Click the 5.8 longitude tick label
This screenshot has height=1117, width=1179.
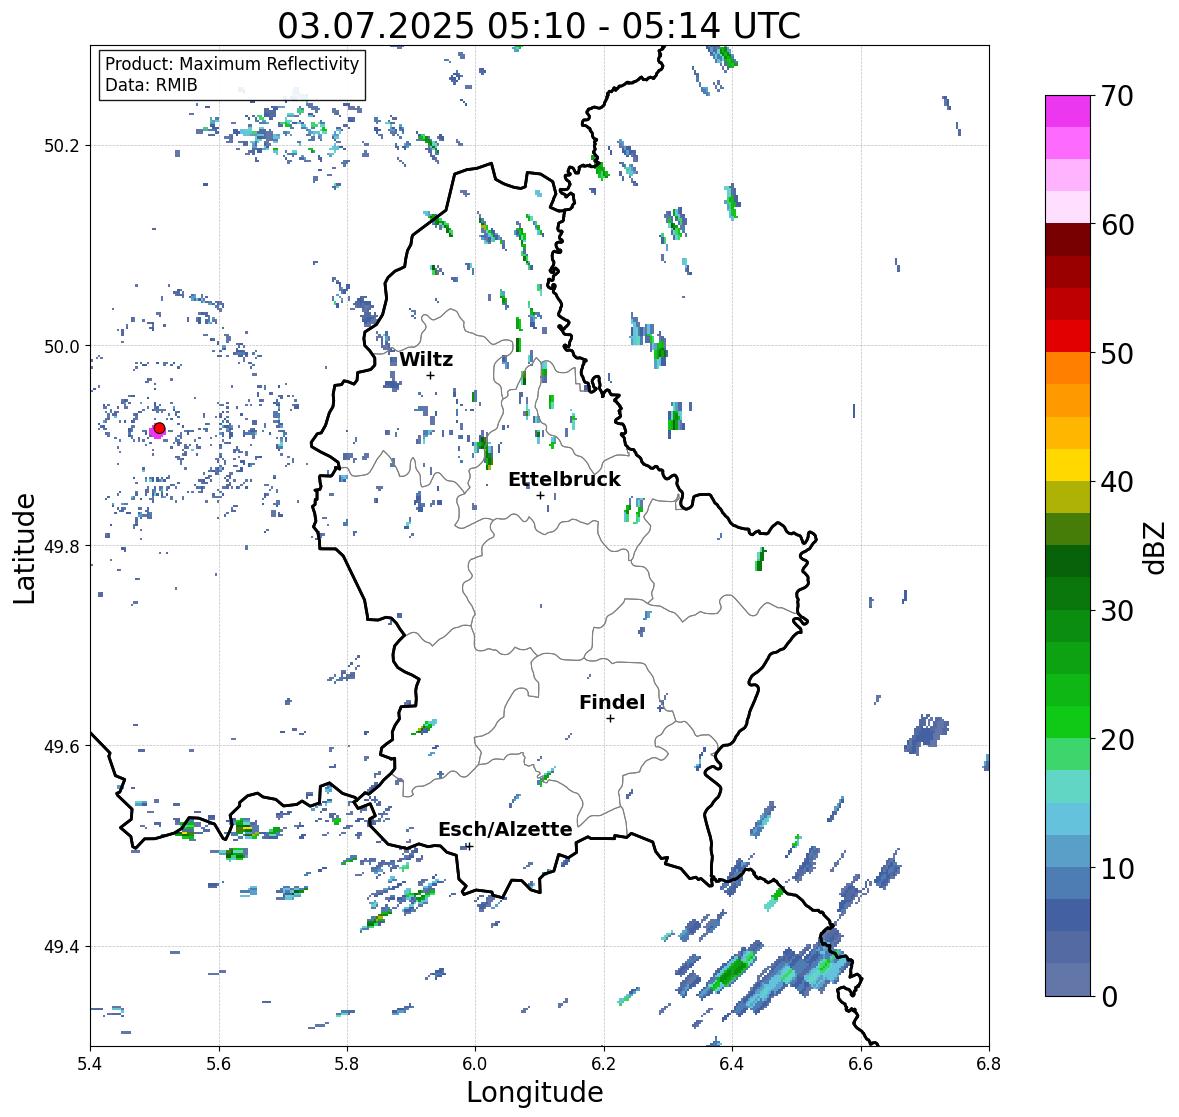pos(347,1063)
